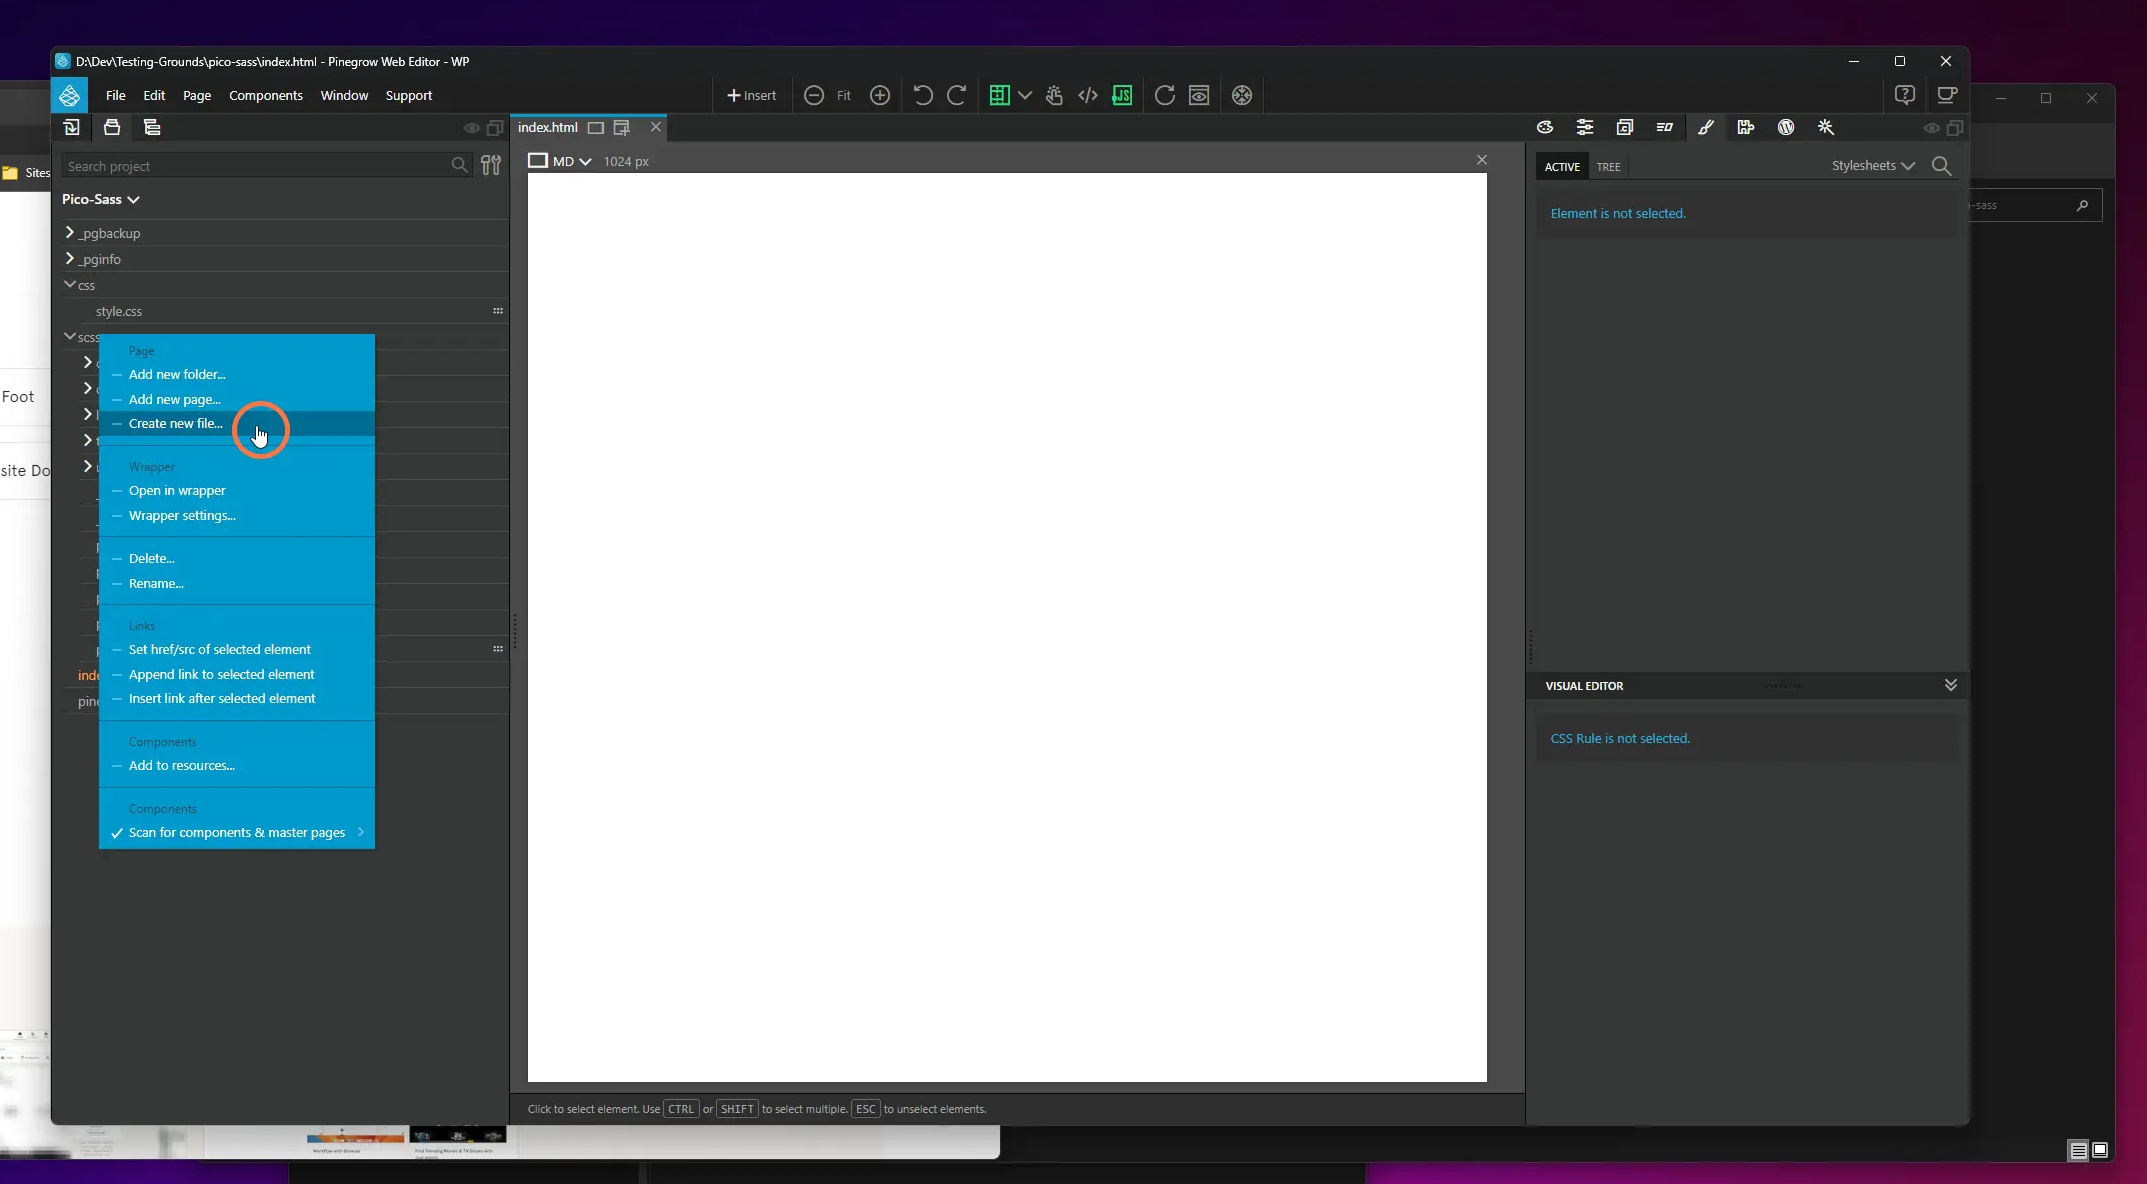
Task: Open the Pico-Sass project dropdown
Action: [100, 199]
